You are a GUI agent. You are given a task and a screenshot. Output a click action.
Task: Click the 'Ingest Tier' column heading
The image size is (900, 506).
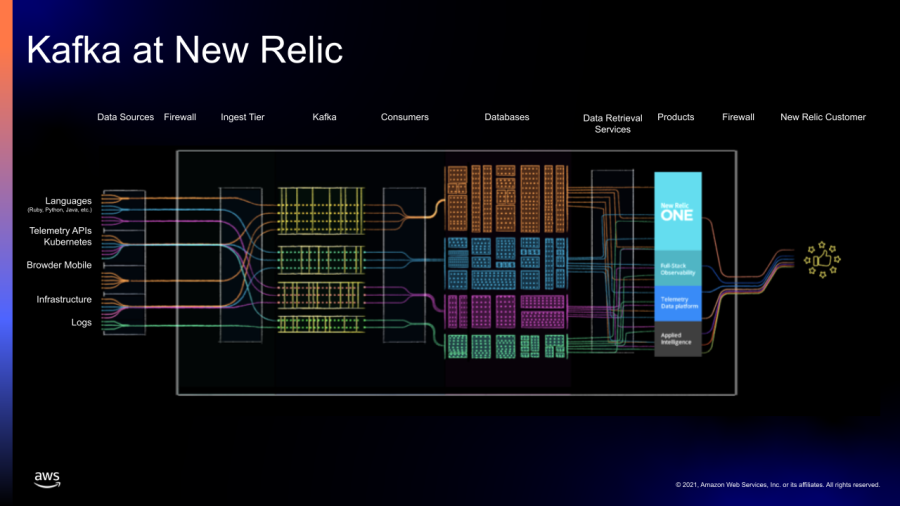(x=242, y=117)
